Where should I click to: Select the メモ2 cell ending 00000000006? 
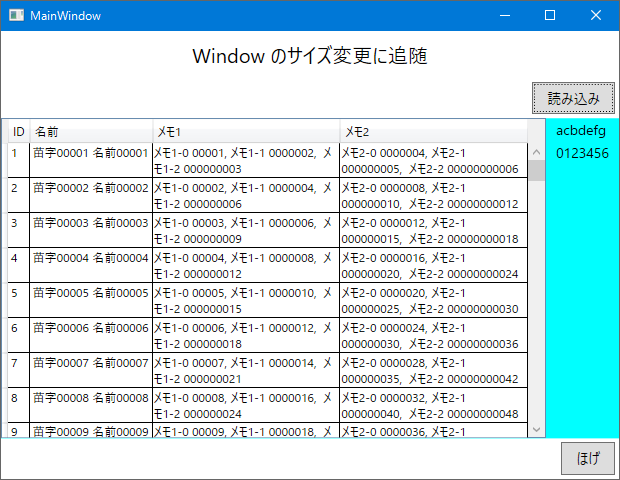tap(433, 161)
